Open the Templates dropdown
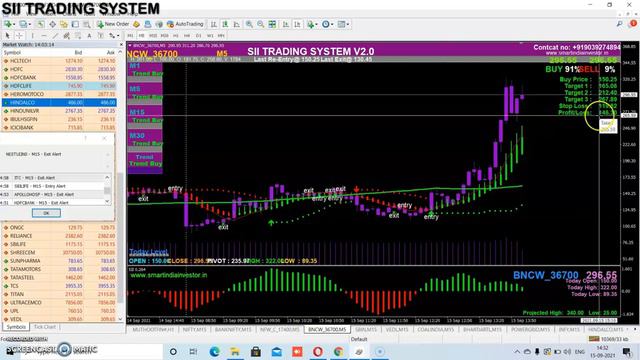This screenshot has height=360, width=640. pyautogui.click(x=343, y=24)
